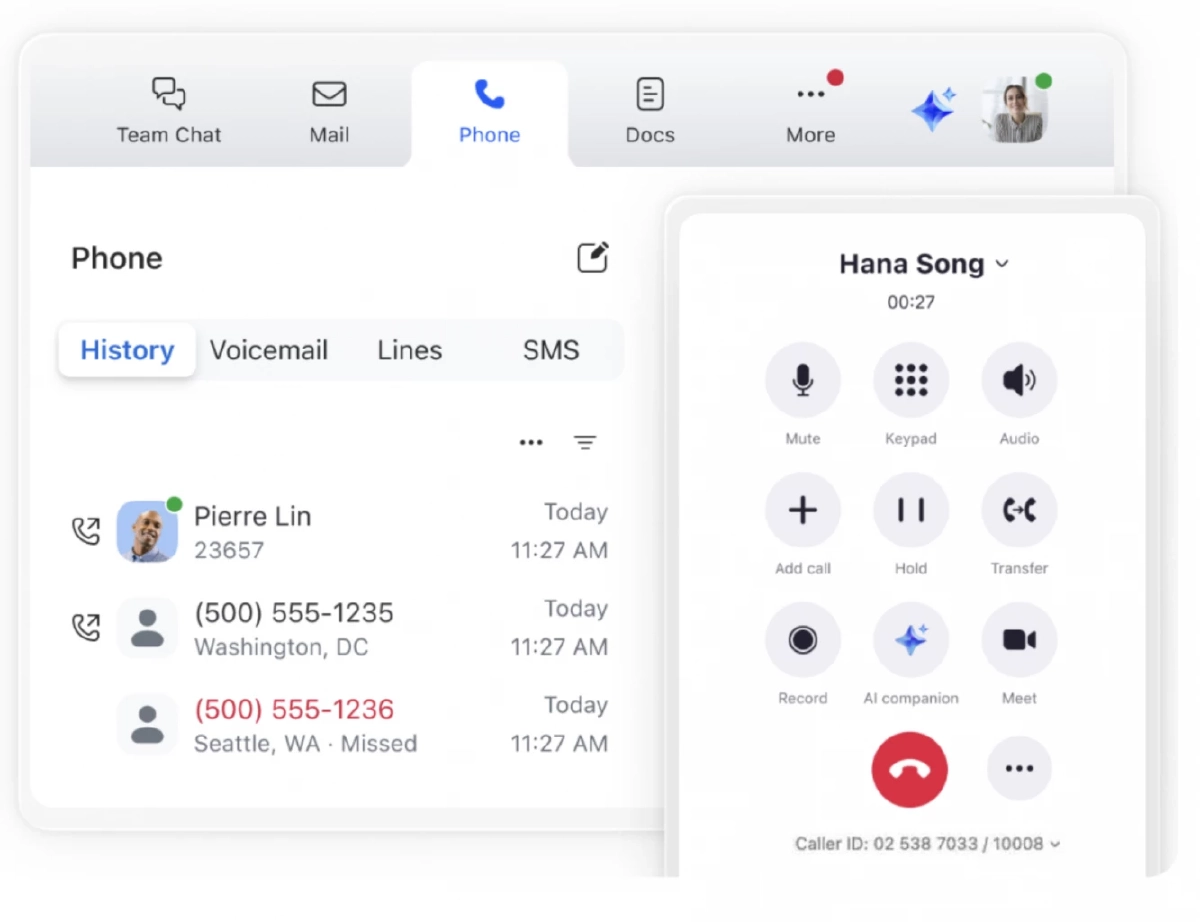Start recording the call
The image size is (1200, 922).
point(803,640)
